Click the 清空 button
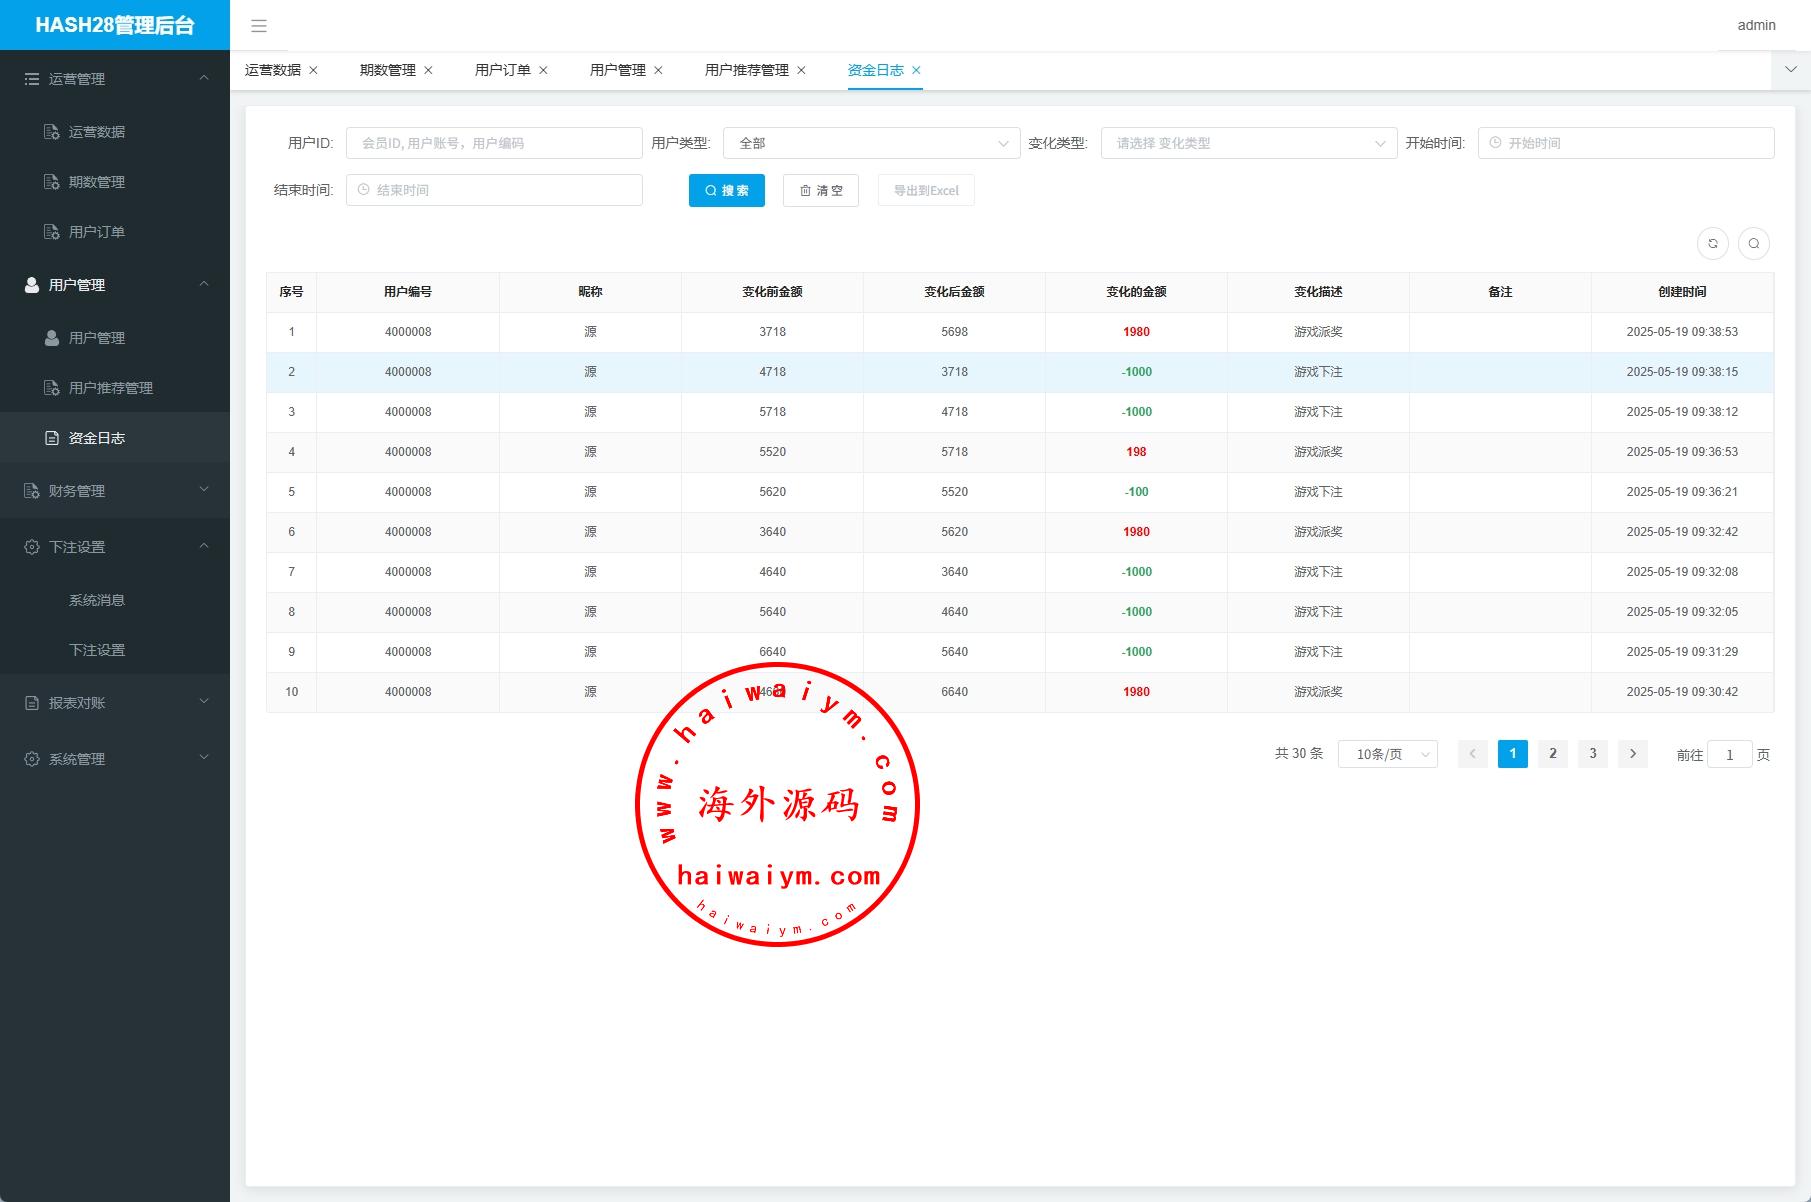 [x=820, y=190]
